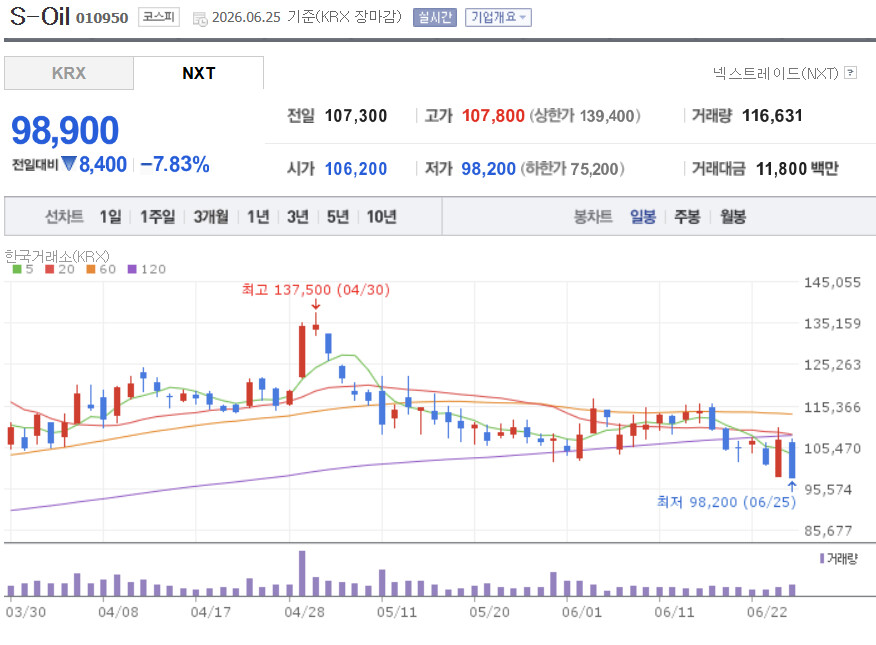Show the 5년 line chart
This screenshot has width=876, height=645.
[337, 217]
